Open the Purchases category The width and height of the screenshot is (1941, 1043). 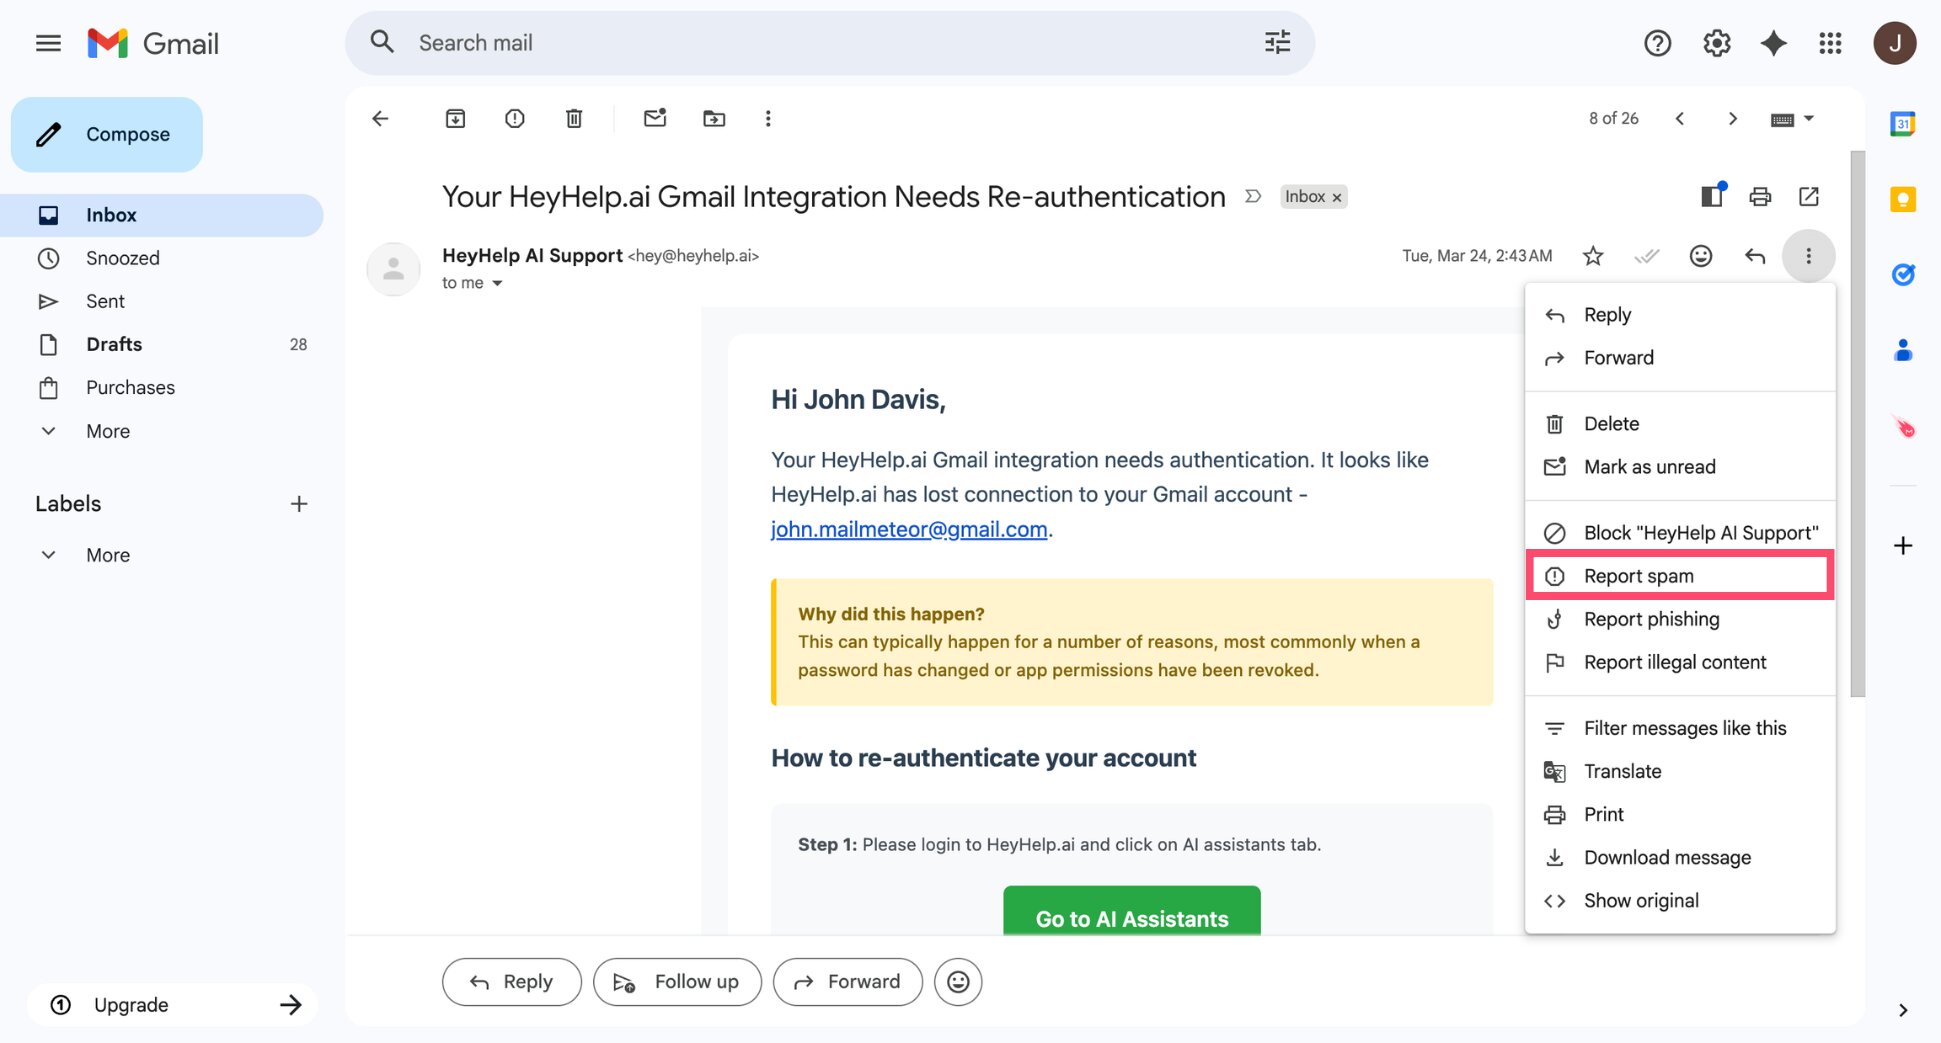click(x=162, y=387)
